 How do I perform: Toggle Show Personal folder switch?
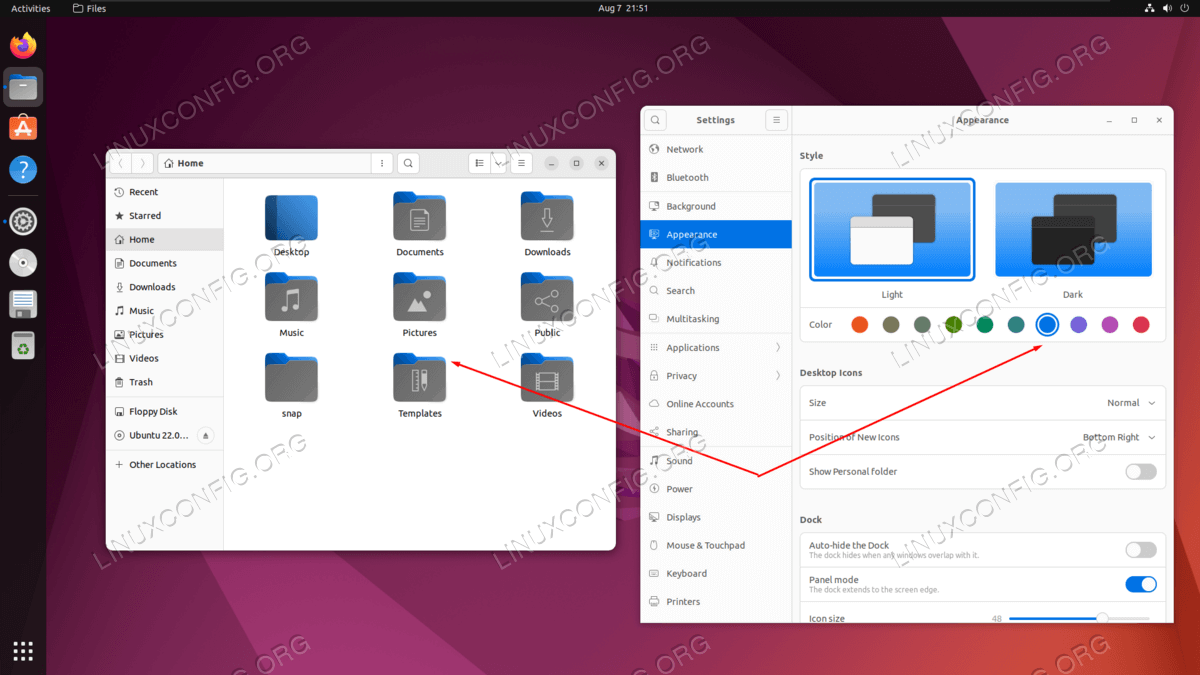(x=1140, y=472)
